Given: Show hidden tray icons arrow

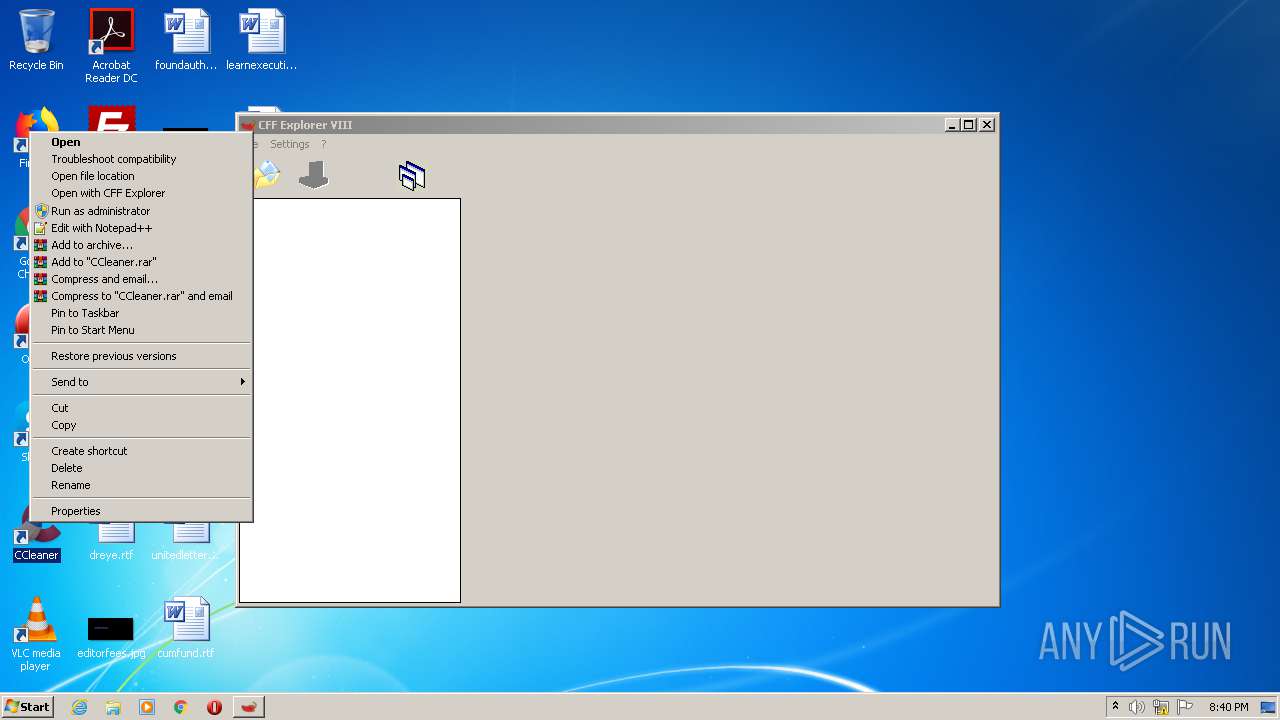Looking at the screenshot, I should click(x=1115, y=706).
